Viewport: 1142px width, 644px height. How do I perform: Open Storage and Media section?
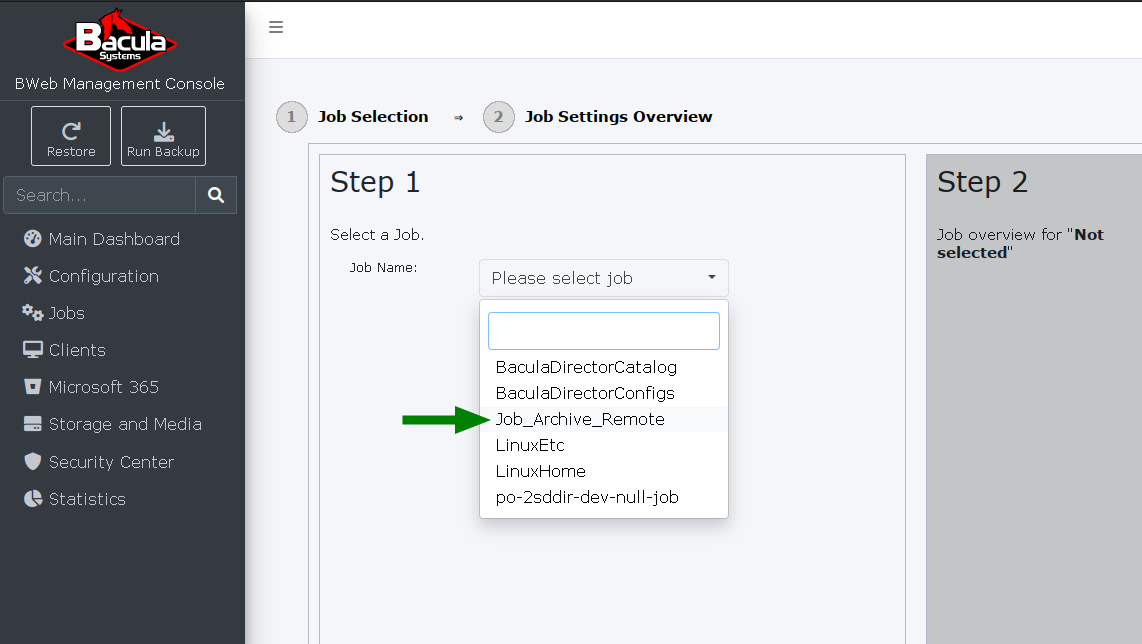(113, 424)
